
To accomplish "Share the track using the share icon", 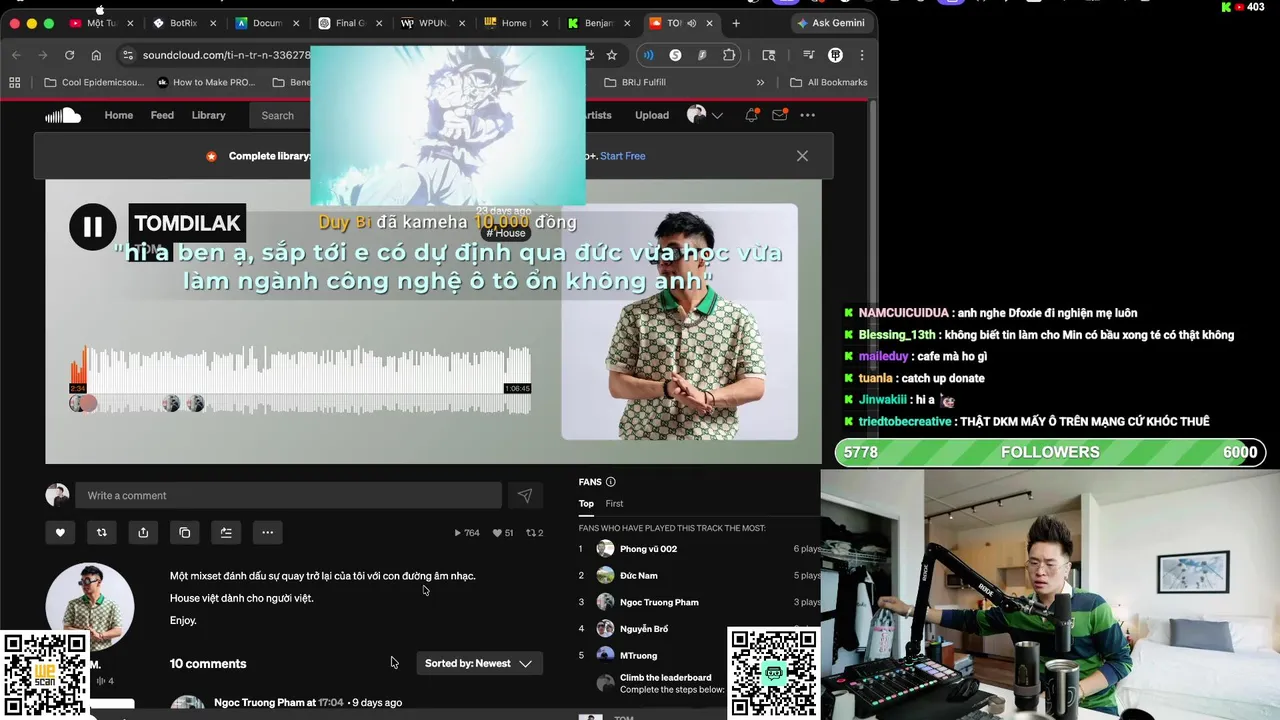I will point(143,533).
